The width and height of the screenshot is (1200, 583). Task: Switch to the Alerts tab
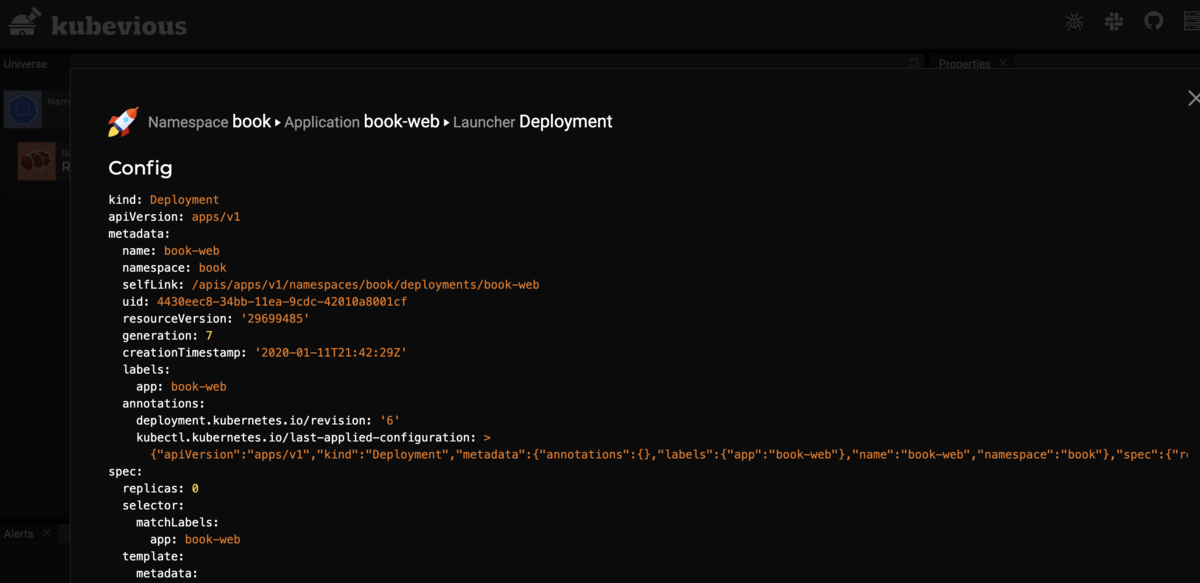point(19,534)
